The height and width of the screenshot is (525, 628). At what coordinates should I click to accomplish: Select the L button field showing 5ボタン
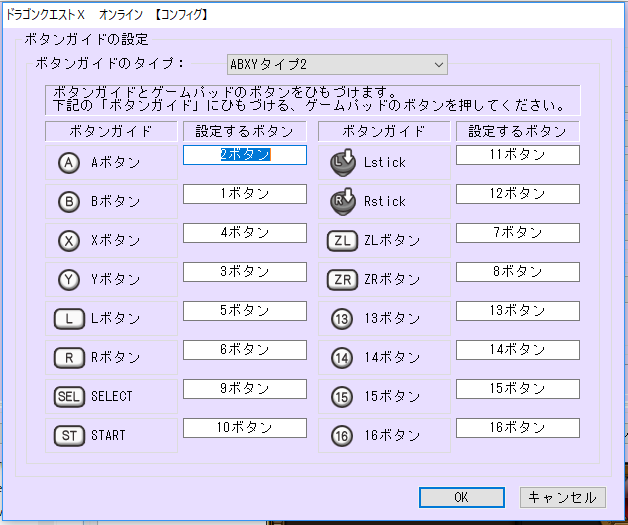point(245,311)
